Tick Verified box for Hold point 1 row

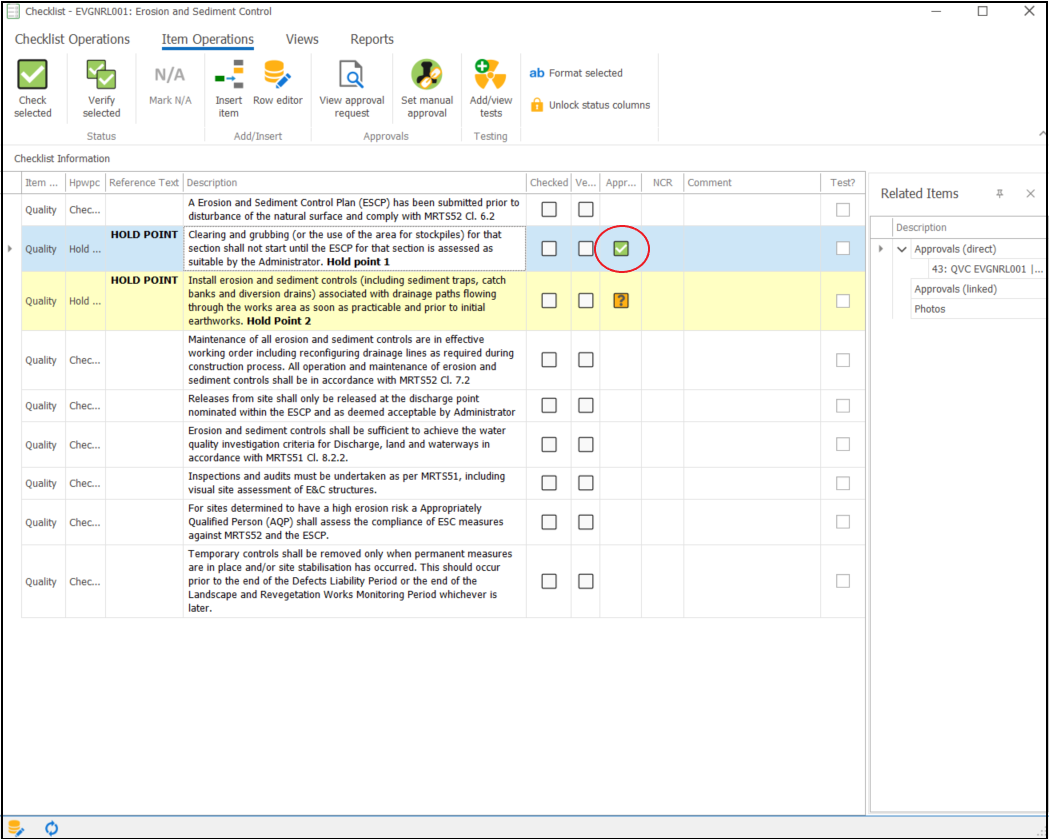[586, 249]
